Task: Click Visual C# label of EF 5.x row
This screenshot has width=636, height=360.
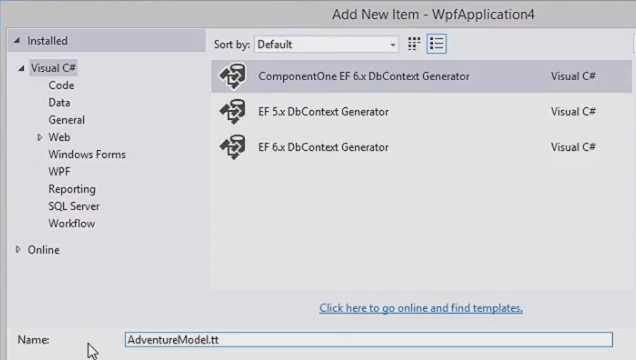Action: [573, 111]
